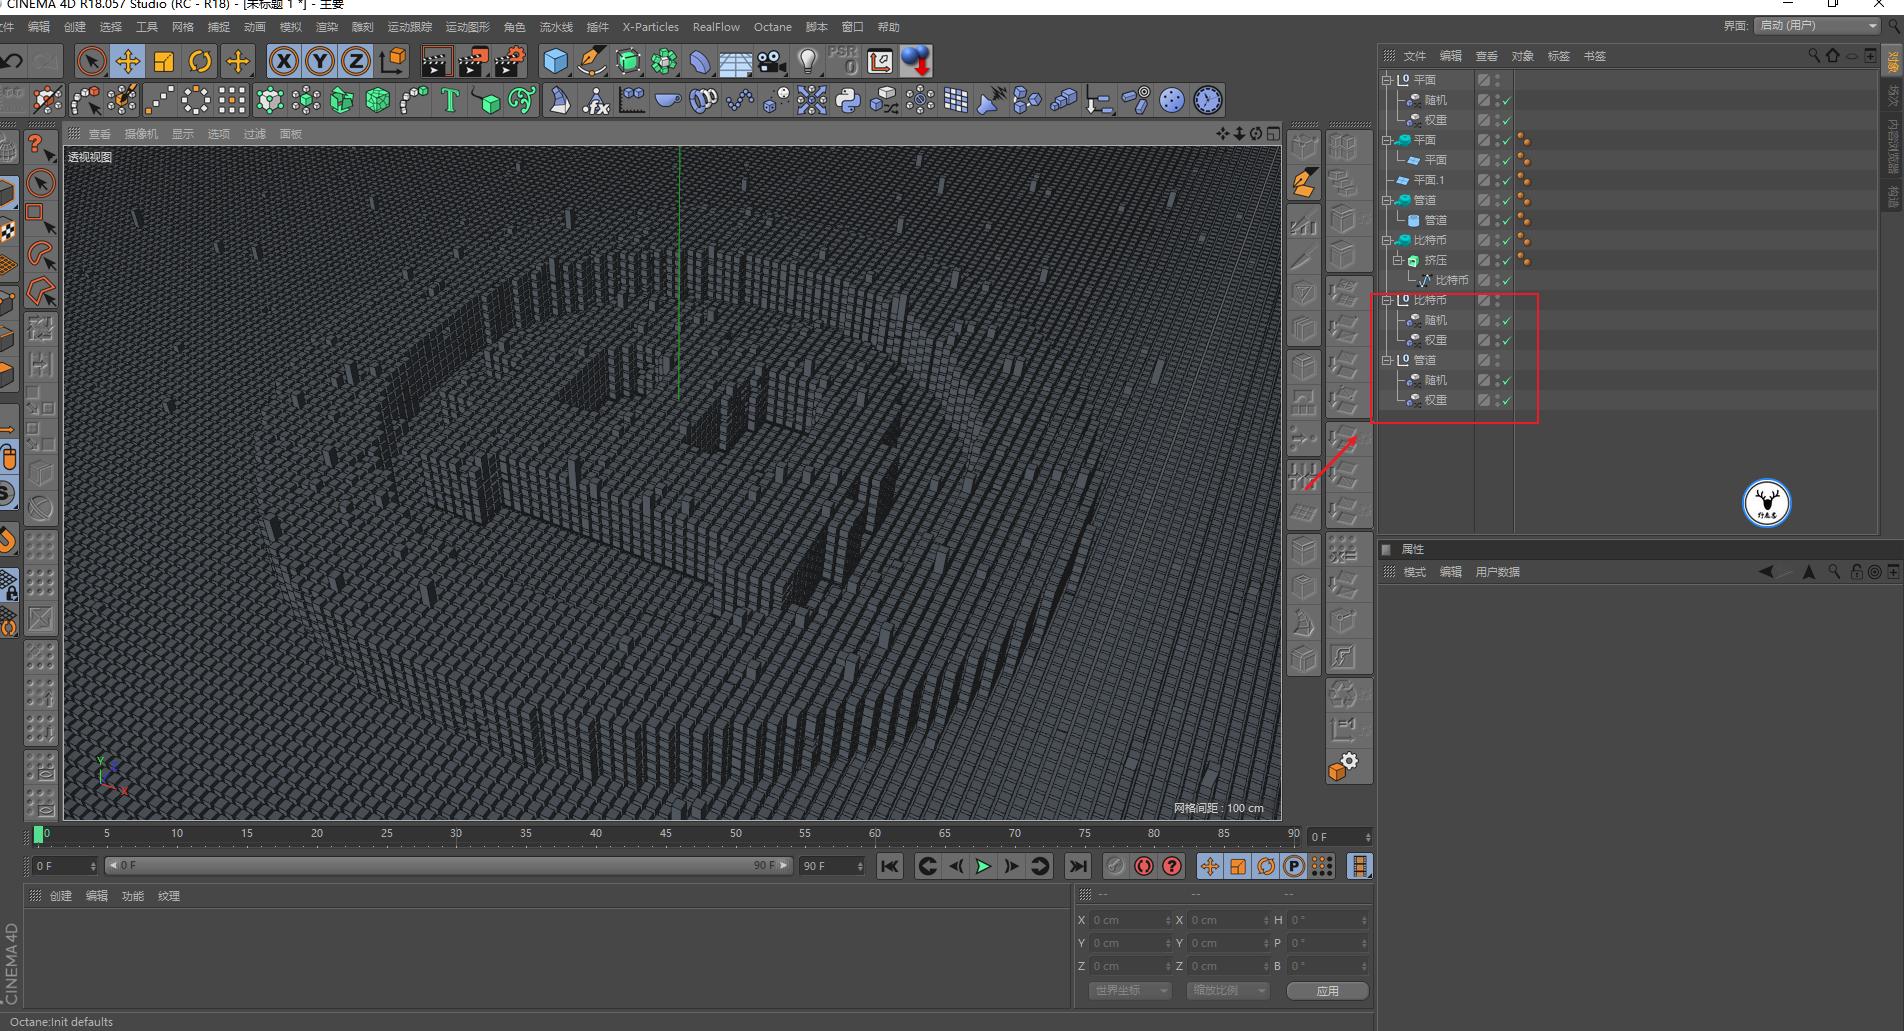This screenshot has height=1031, width=1904.
Task: Click the cube primitive icon in the toolbar
Action: tap(553, 61)
